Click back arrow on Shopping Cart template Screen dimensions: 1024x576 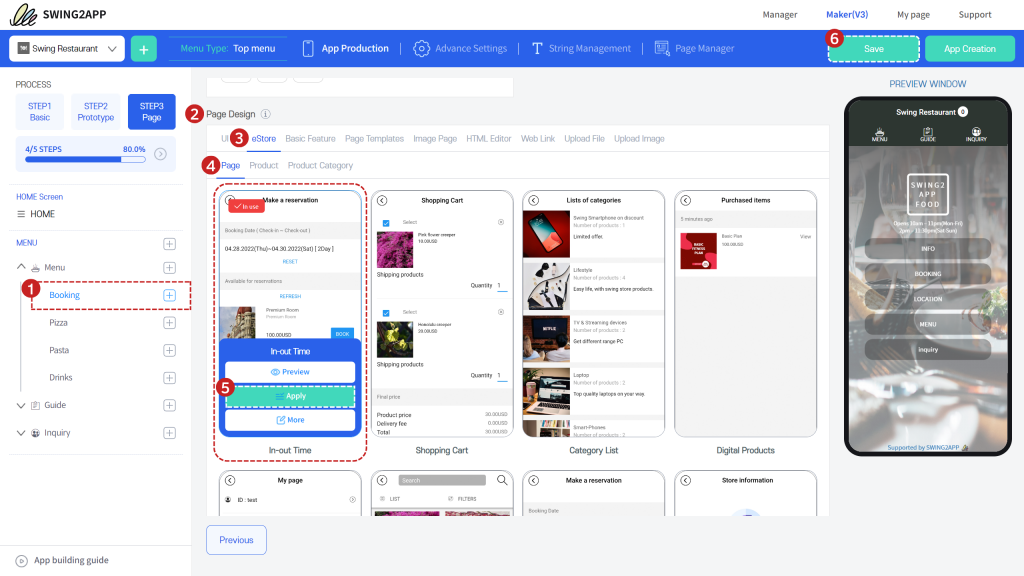(382, 200)
